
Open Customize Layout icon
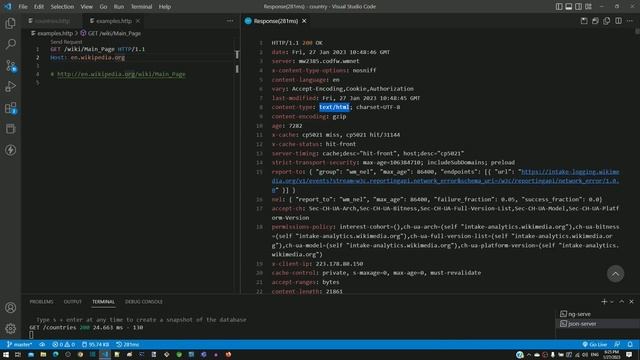pyautogui.click(x=588, y=7)
